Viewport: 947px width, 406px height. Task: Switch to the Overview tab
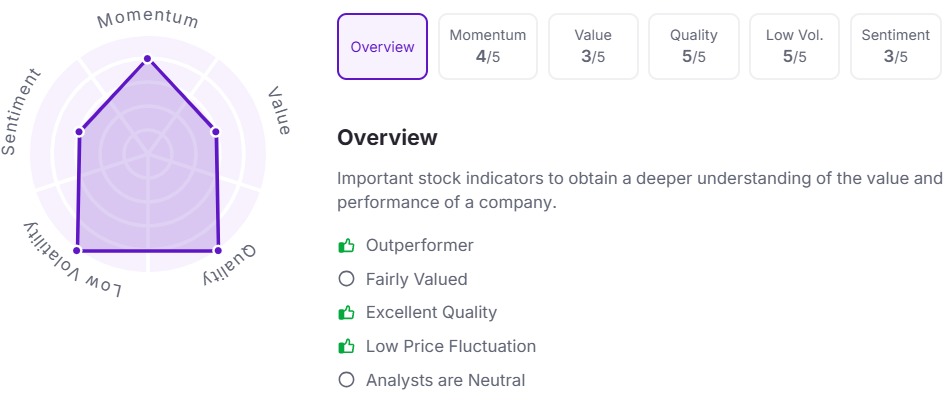pyautogui.click(x=382, y=47)
